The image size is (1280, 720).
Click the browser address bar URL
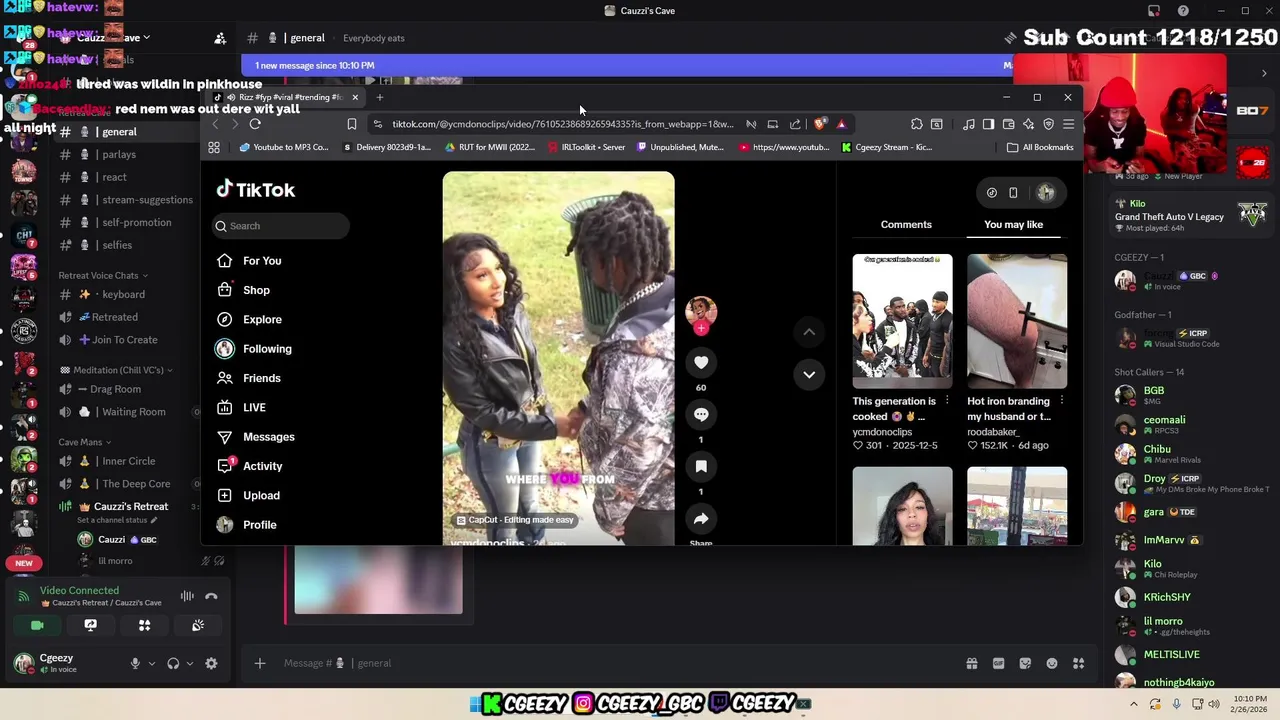click(562, 124)
